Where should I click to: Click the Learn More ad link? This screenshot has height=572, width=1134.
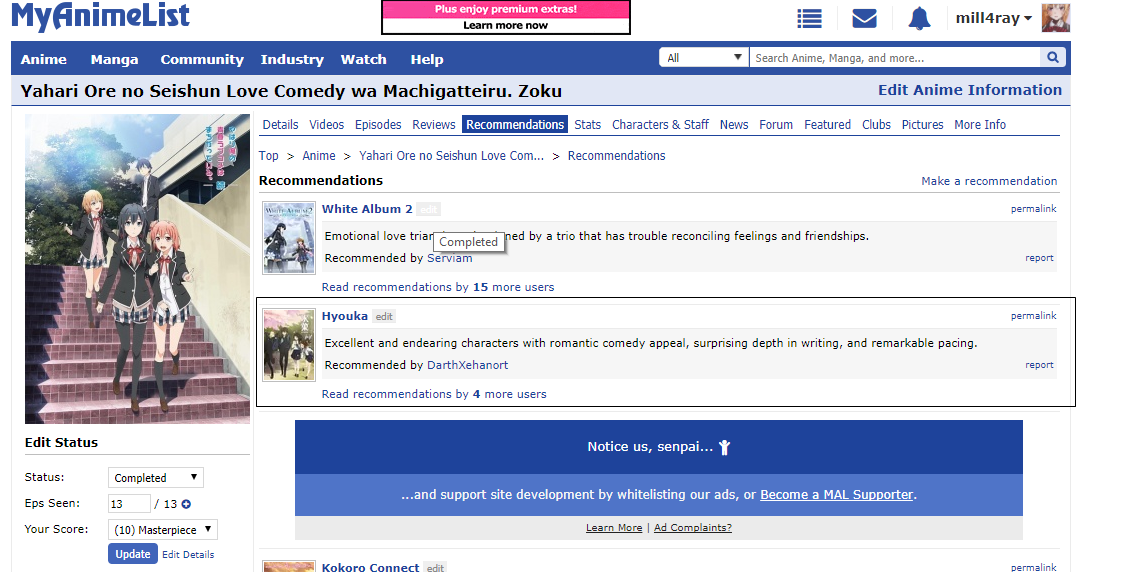pyautogui.click(x=614, y=527)
